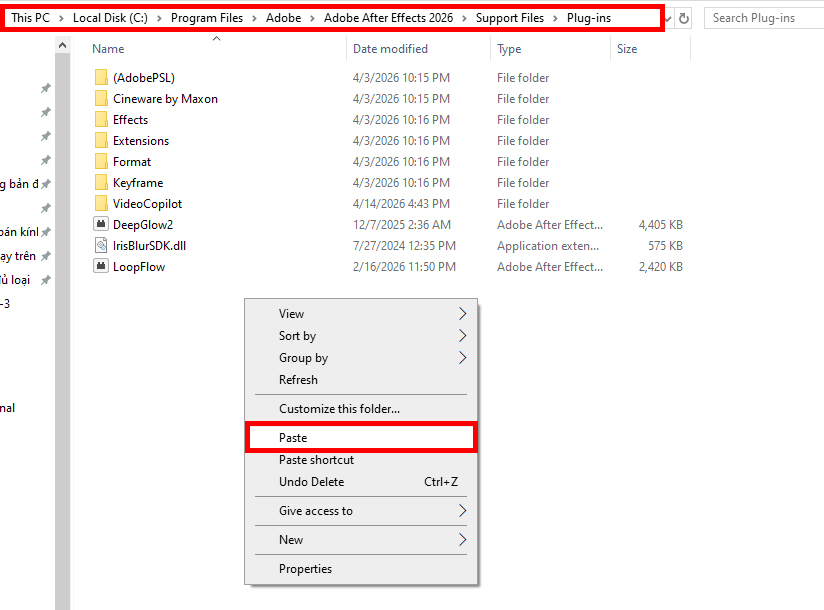Image resolution: width=824 pixels, height=610 pixels.
Task: Go to This PC in the address bar
Action: point(30,18)
